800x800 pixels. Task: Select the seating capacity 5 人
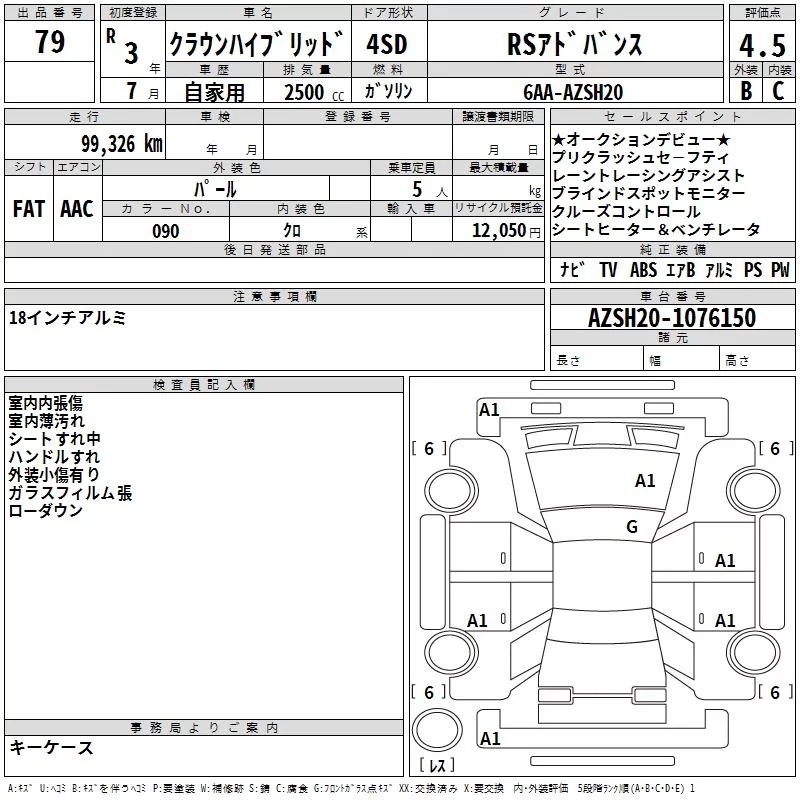click(430, 189)
